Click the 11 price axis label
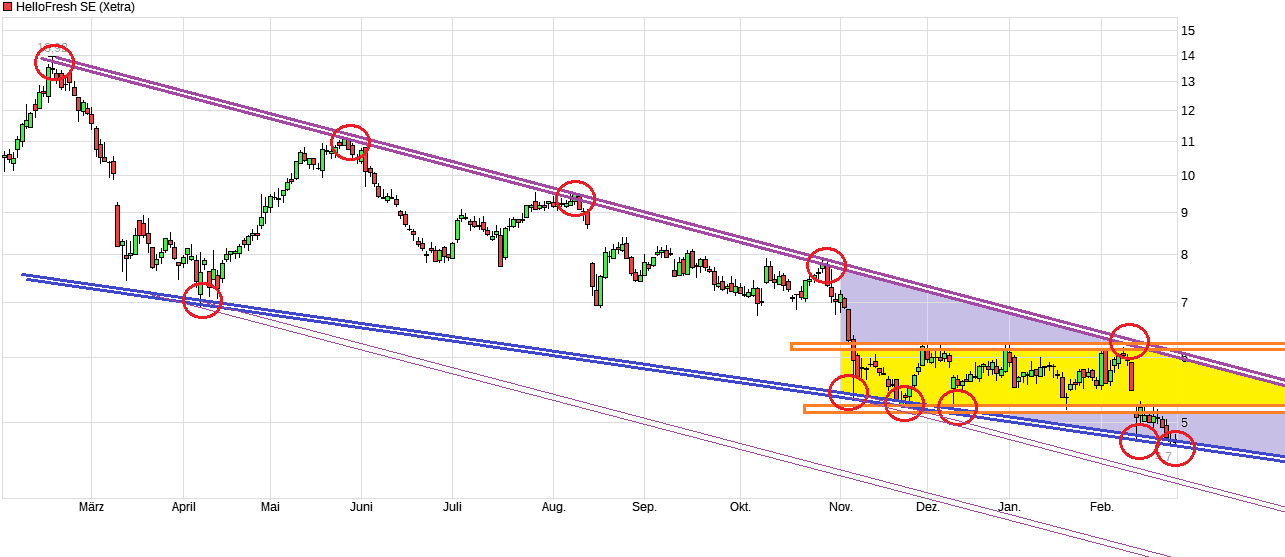1285x557 pixels. coord(1188,142)
